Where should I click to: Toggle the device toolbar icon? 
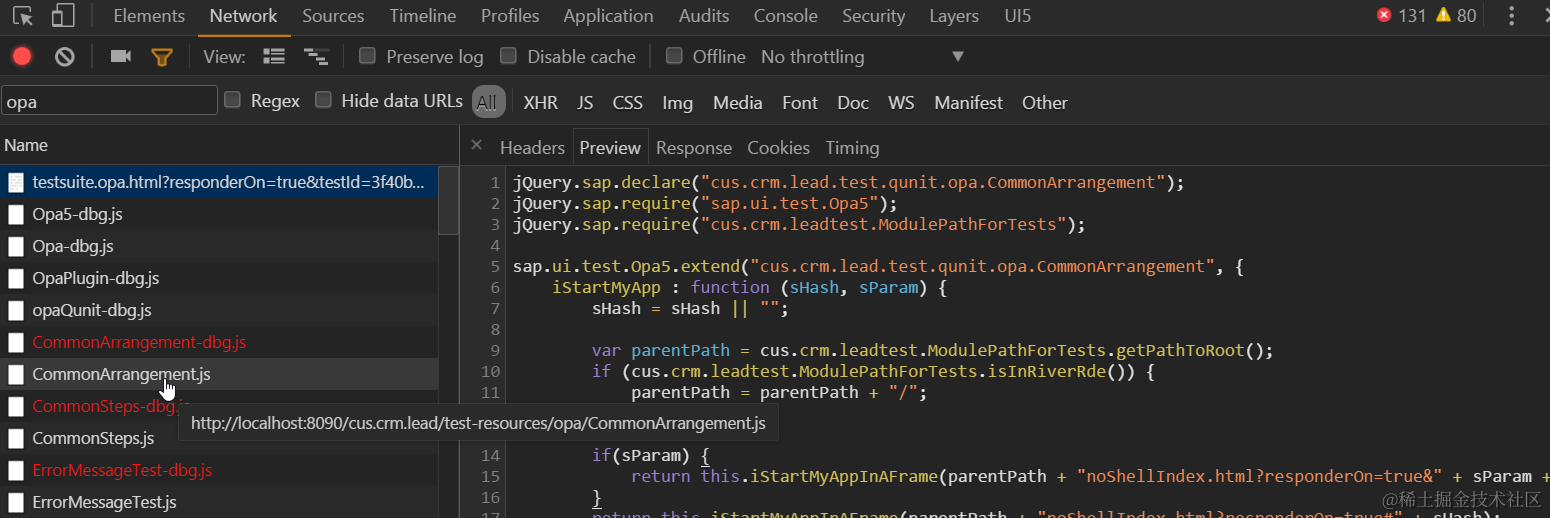63,16
